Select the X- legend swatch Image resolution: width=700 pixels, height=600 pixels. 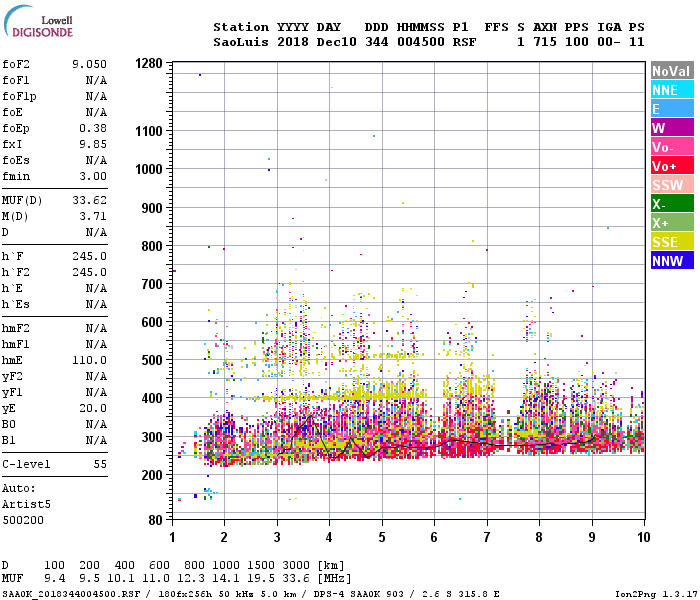[672, 204]
